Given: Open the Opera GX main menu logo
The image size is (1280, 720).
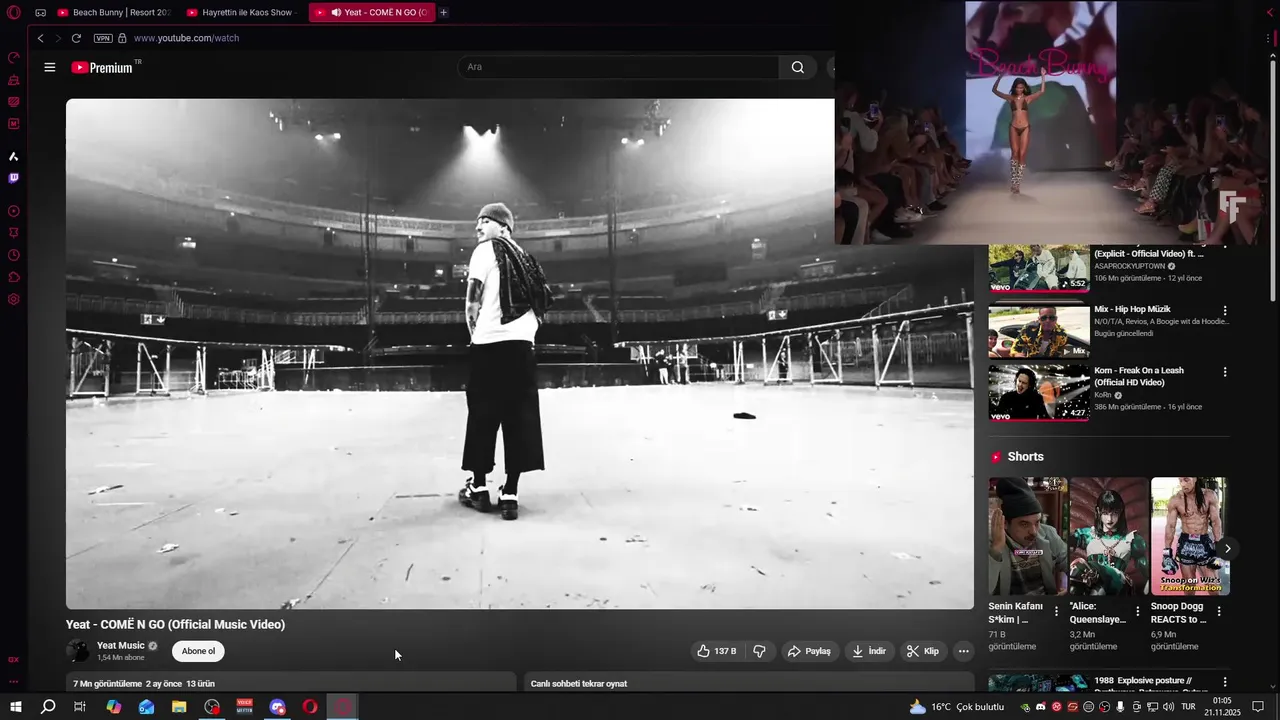Looking at the screenshot, I should click(x=13, y=13).
